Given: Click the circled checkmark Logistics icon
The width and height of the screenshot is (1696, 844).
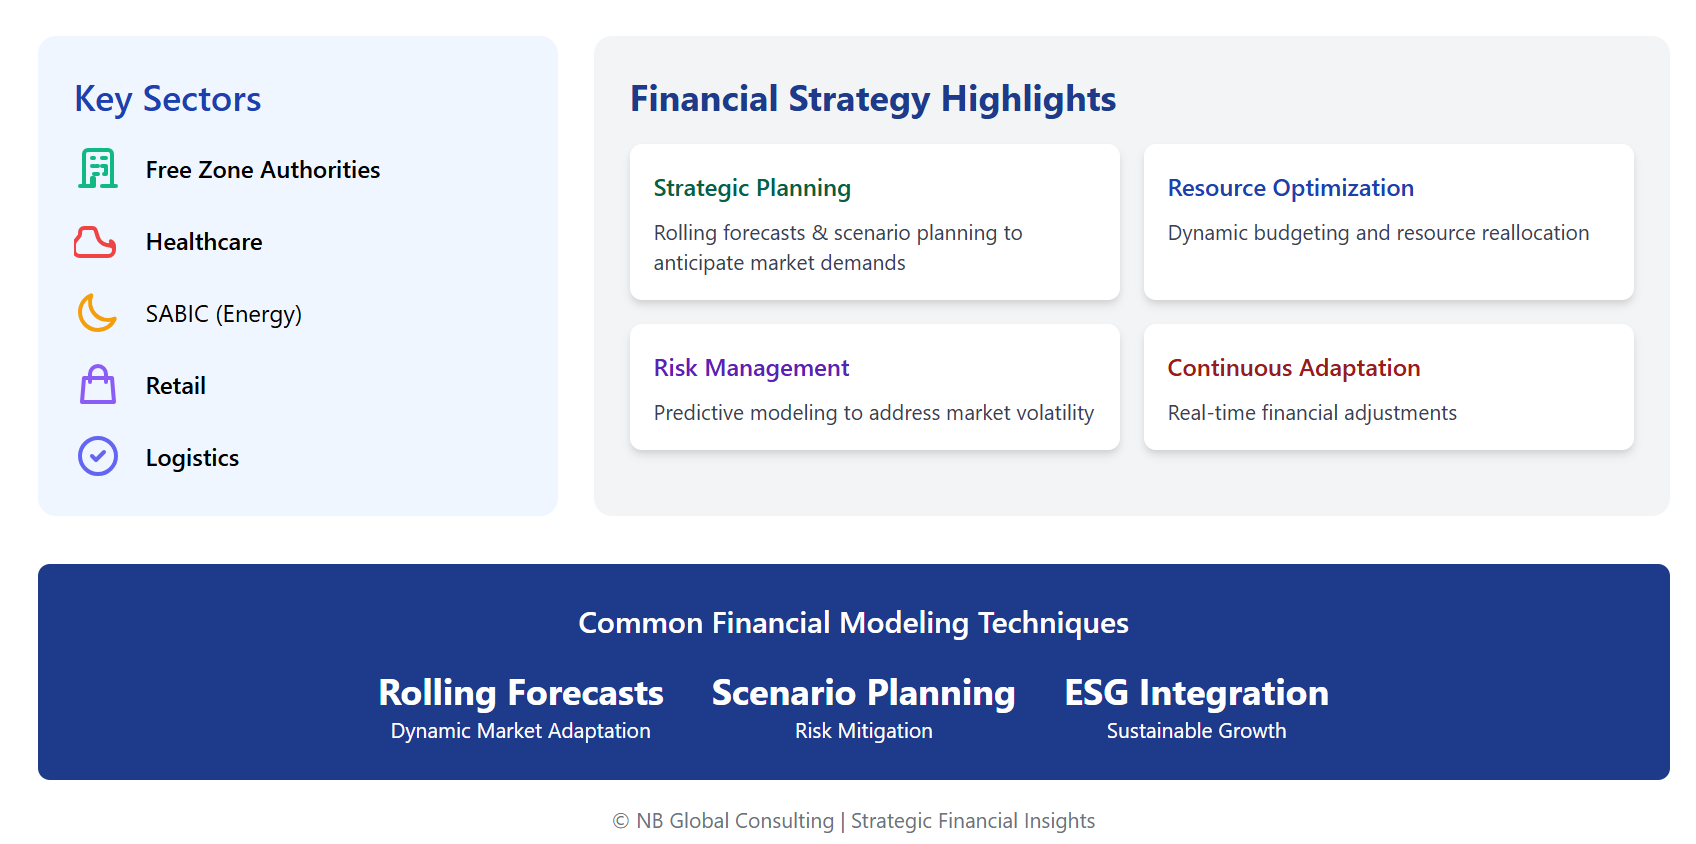Looking at the screenshot, I should point(98,457).
